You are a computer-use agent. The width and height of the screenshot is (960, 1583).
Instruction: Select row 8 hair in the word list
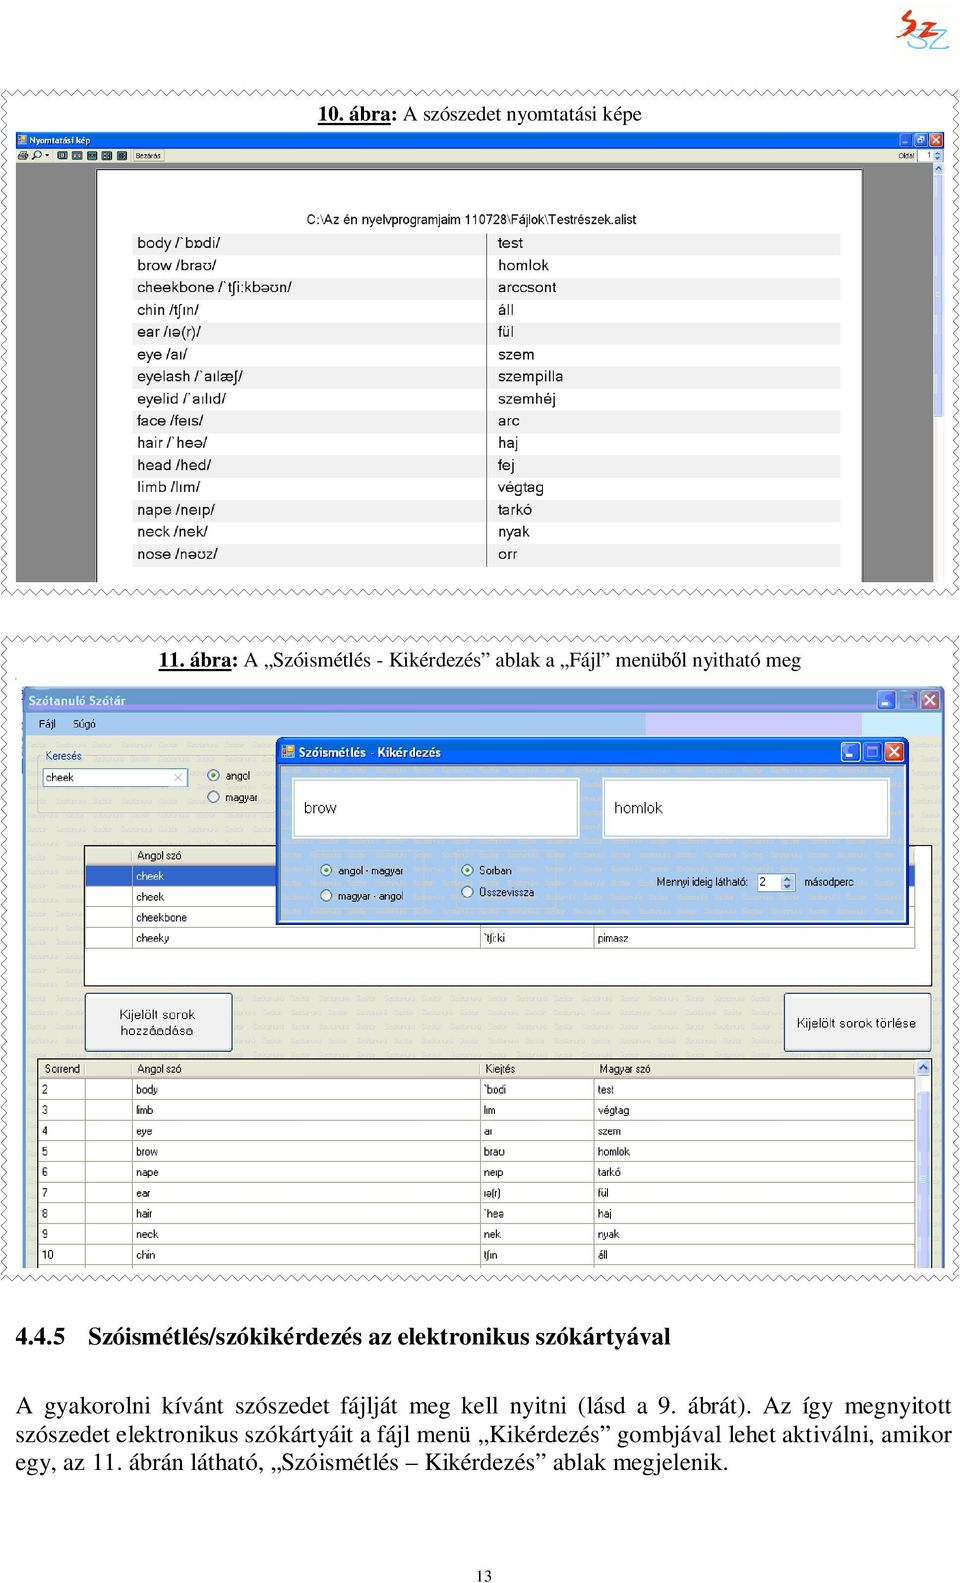coord(476,1213)
